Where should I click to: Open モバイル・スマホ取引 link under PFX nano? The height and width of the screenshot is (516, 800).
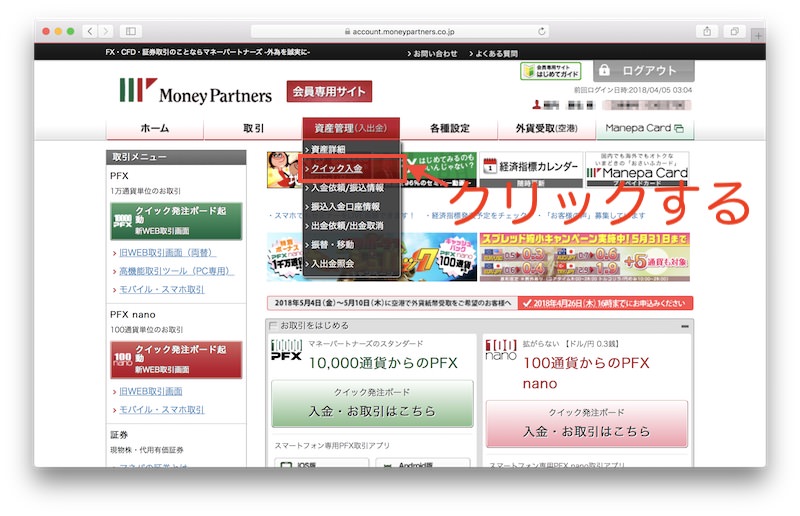[161, 410]
